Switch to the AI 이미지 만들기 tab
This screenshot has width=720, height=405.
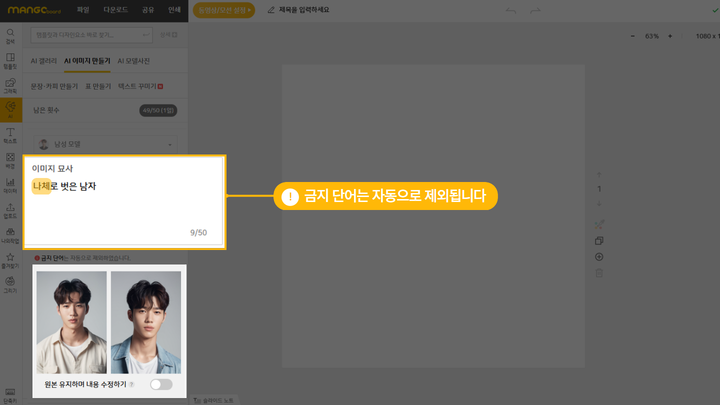tap(87, 61)
